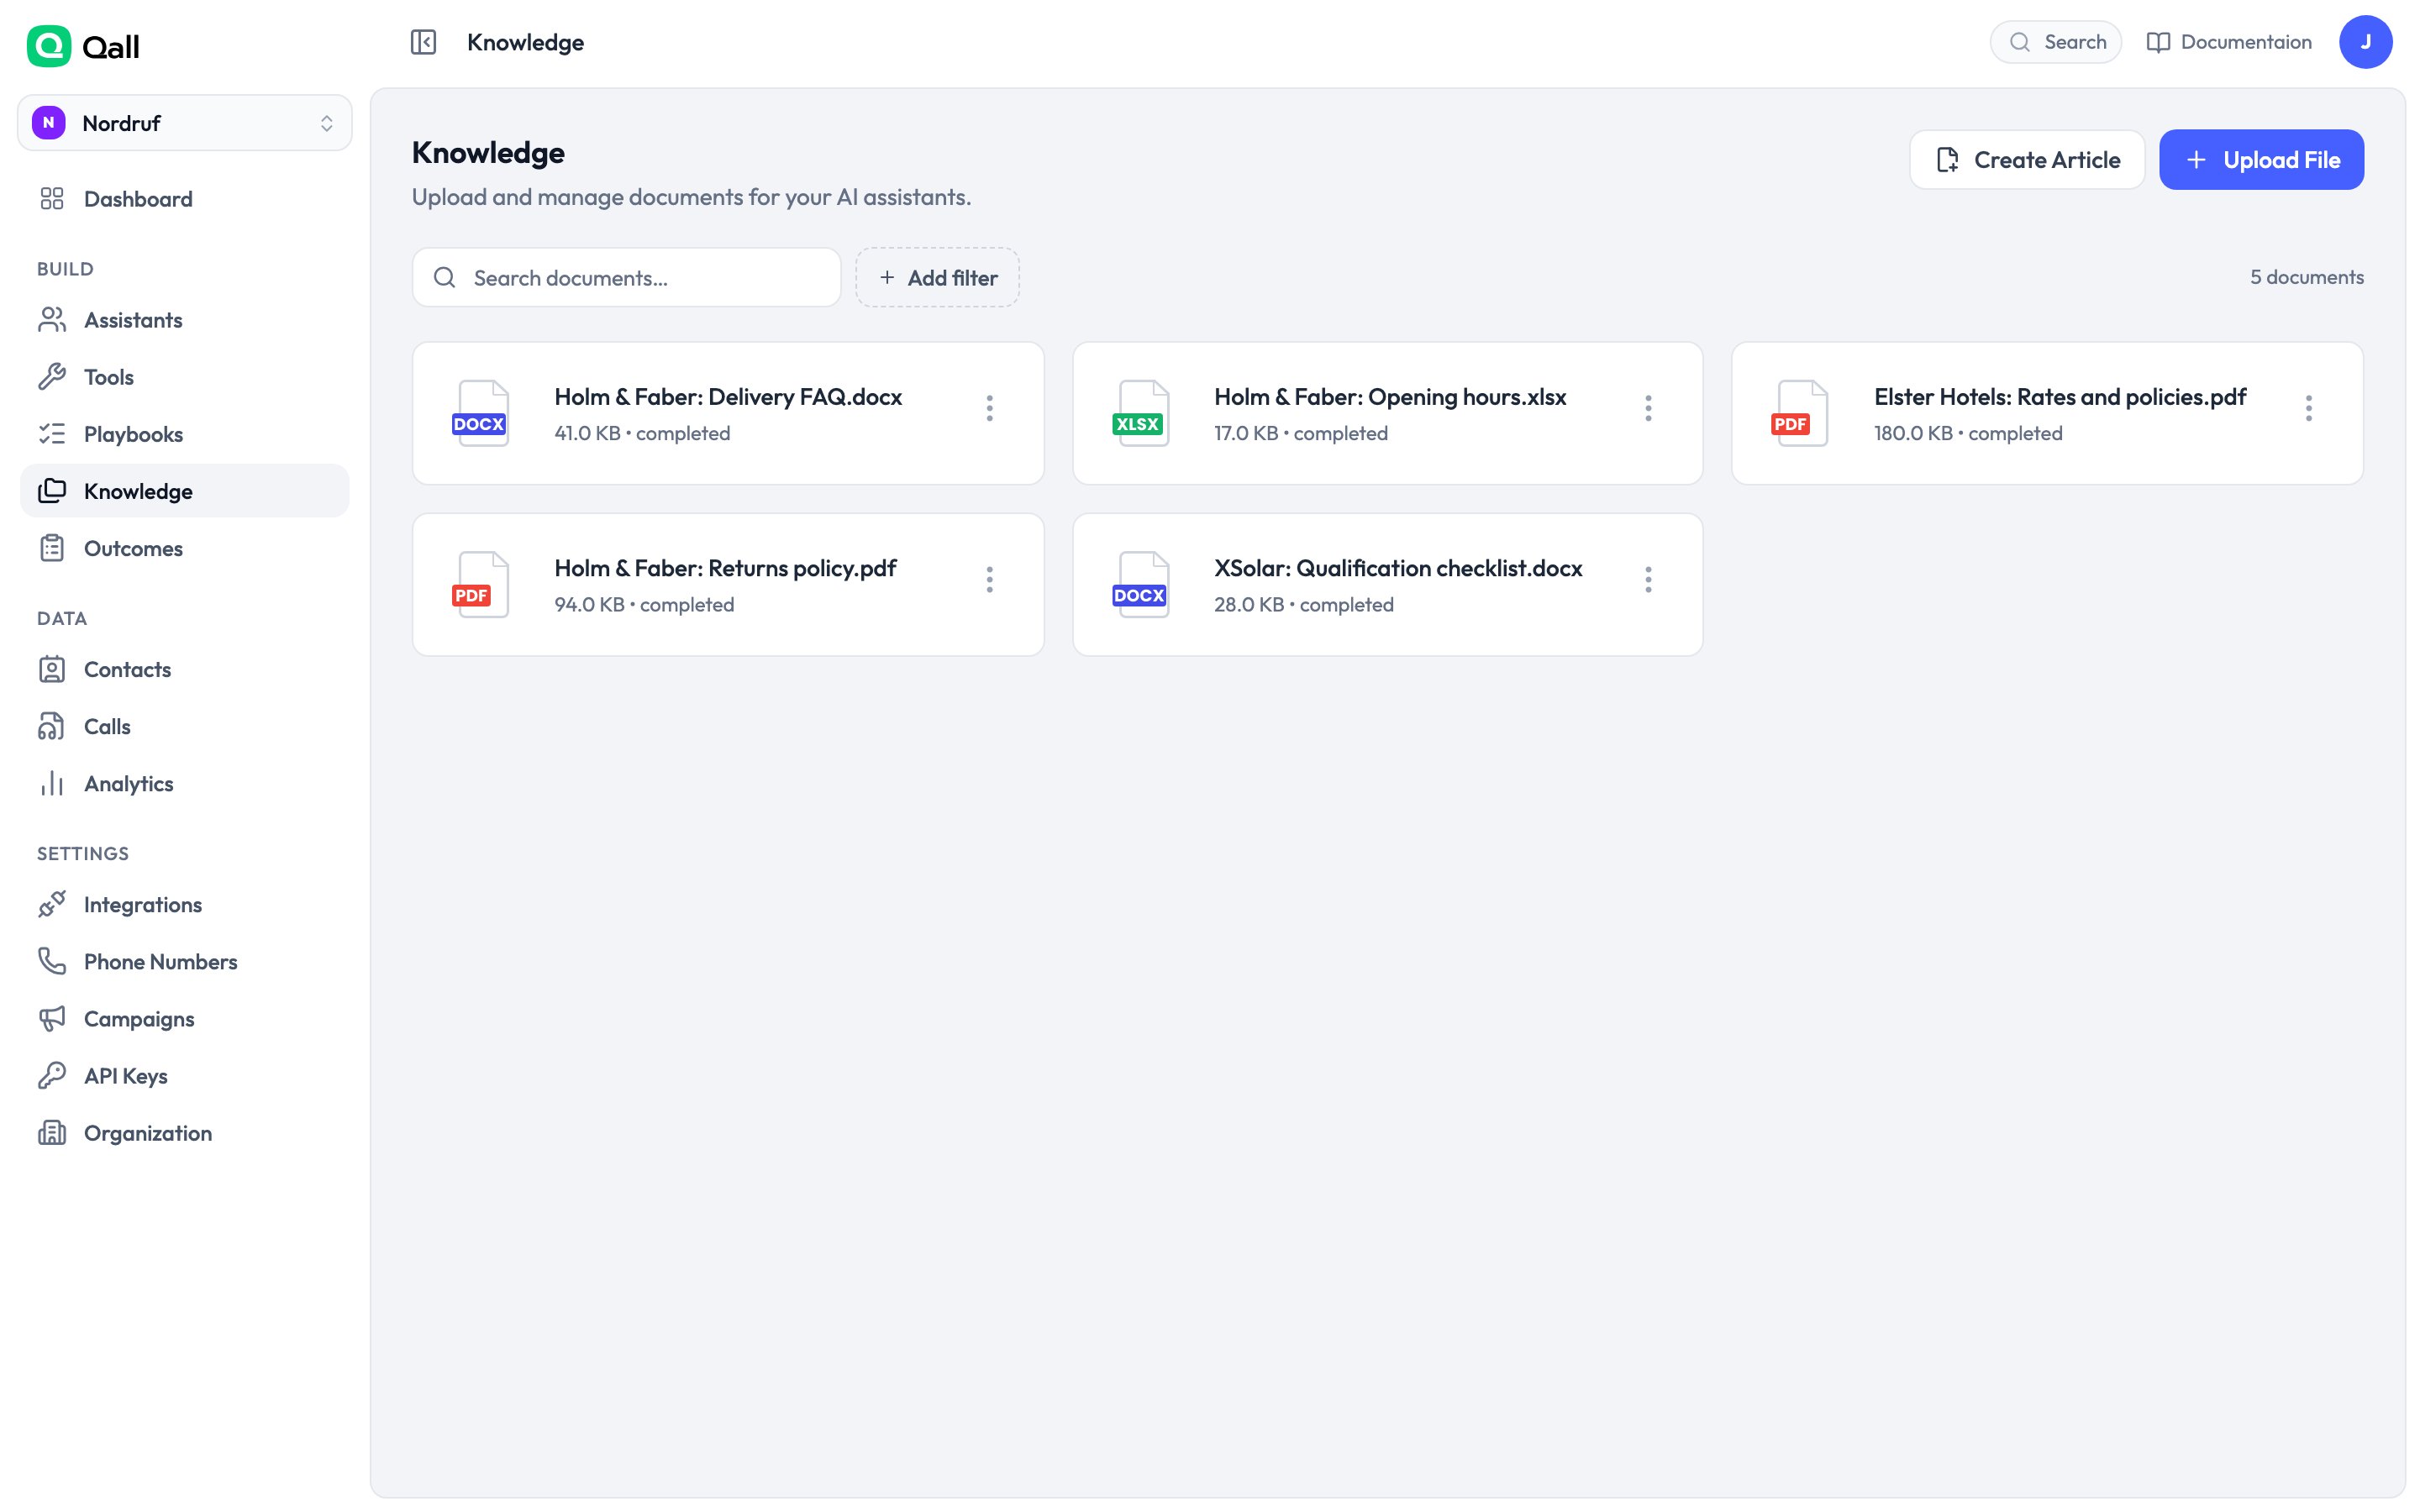
Task: Go to Dashboard in sidebar
Action: click(185, 199)
